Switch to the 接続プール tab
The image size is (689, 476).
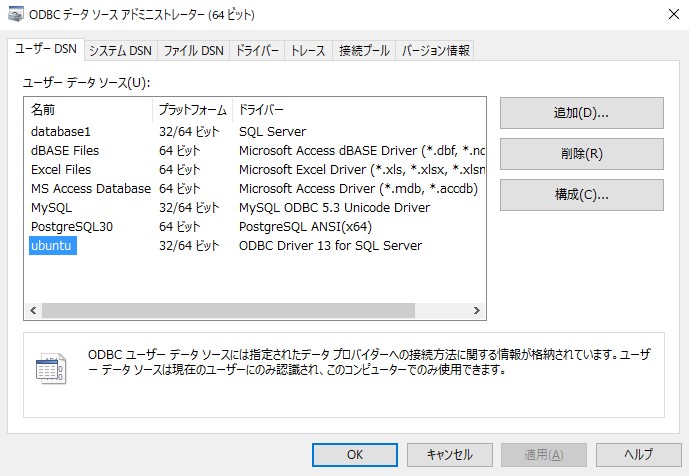(364, 51)
